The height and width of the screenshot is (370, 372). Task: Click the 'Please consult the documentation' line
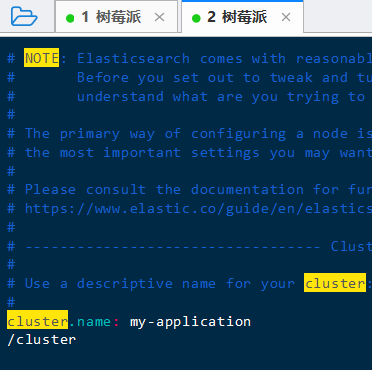[x=189, y=190]
